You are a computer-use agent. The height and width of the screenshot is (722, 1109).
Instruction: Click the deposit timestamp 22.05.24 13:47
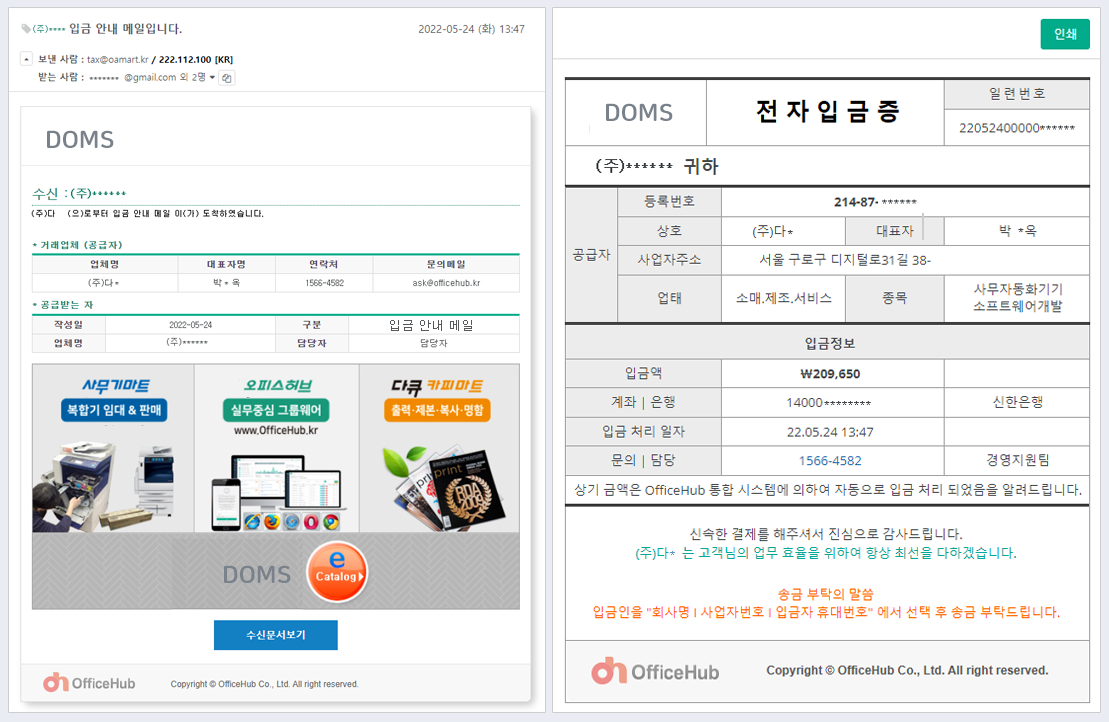tap(830, 432)
